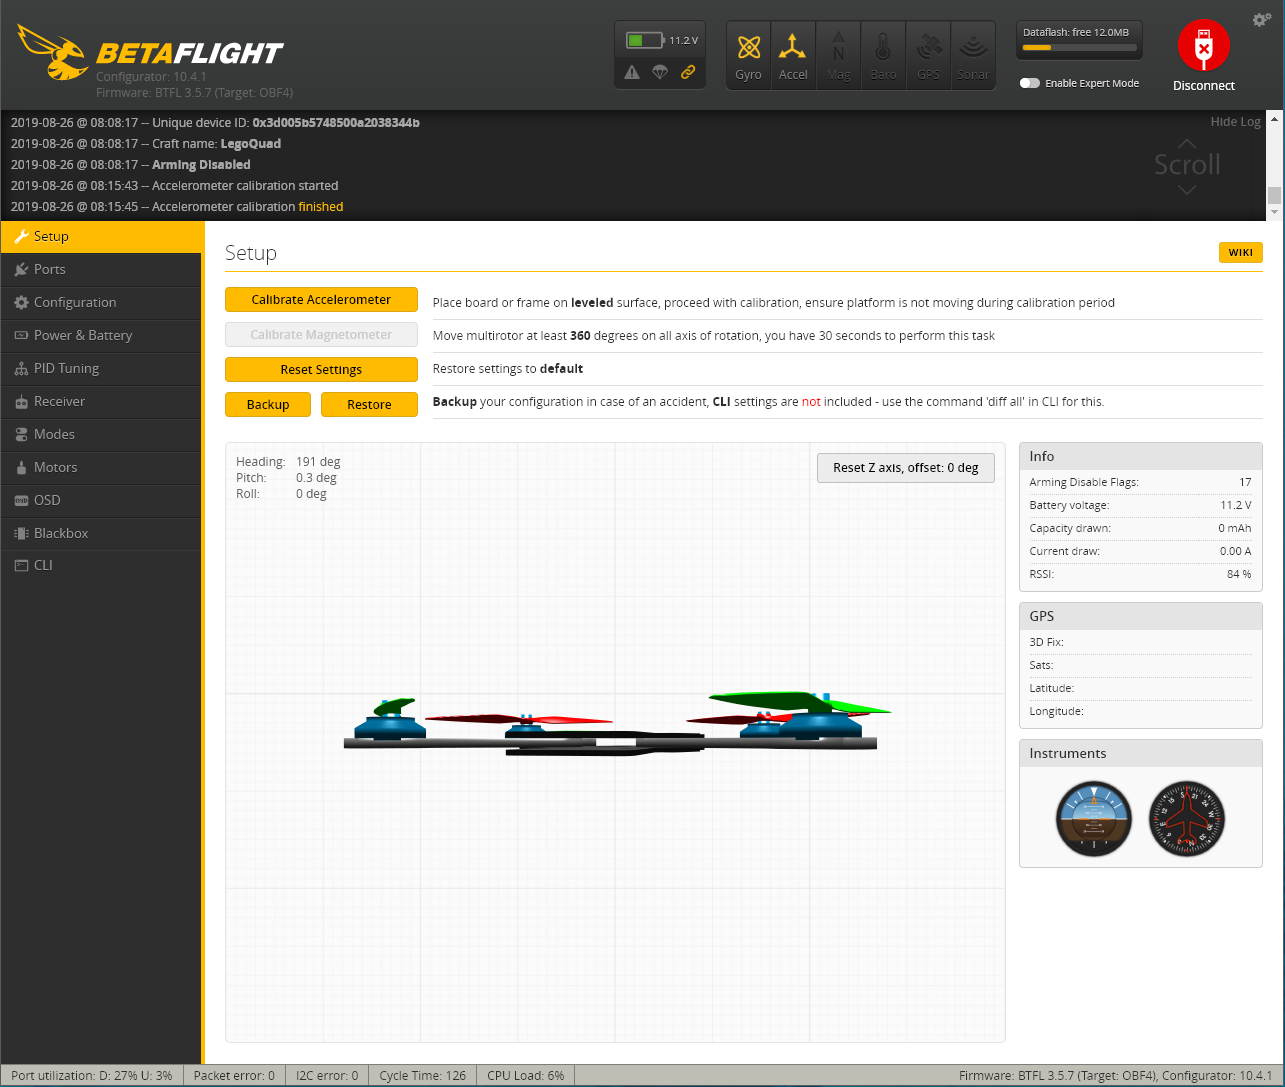Click the Calibrate Accelerometer button
This screenshot has height=1087, width=1285.
click(x=321, y=300)
